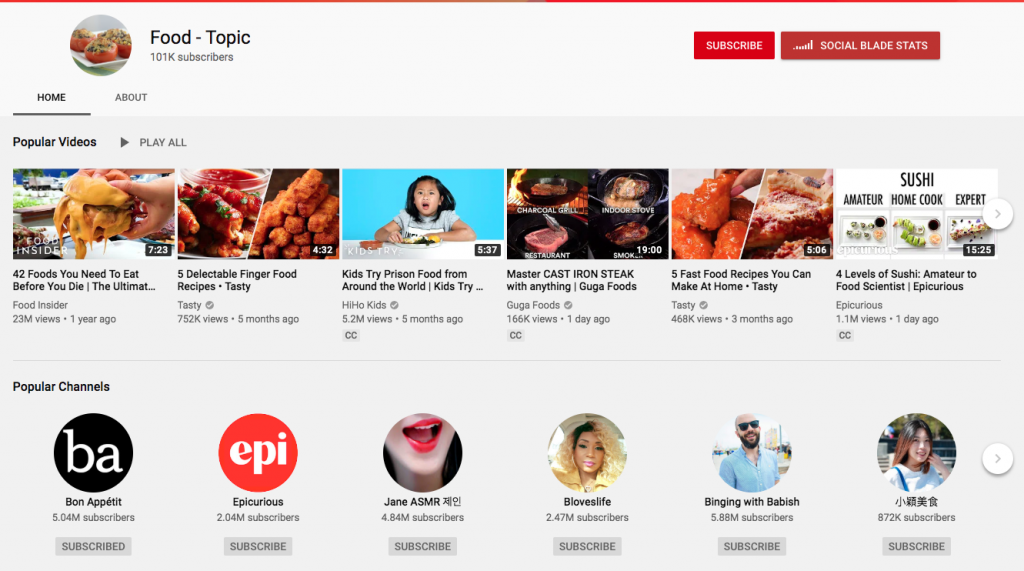Screen dimensions: 1024x571
Task: Go to Tasty channel link under Finger Food video
Action: tap(189, 305)
